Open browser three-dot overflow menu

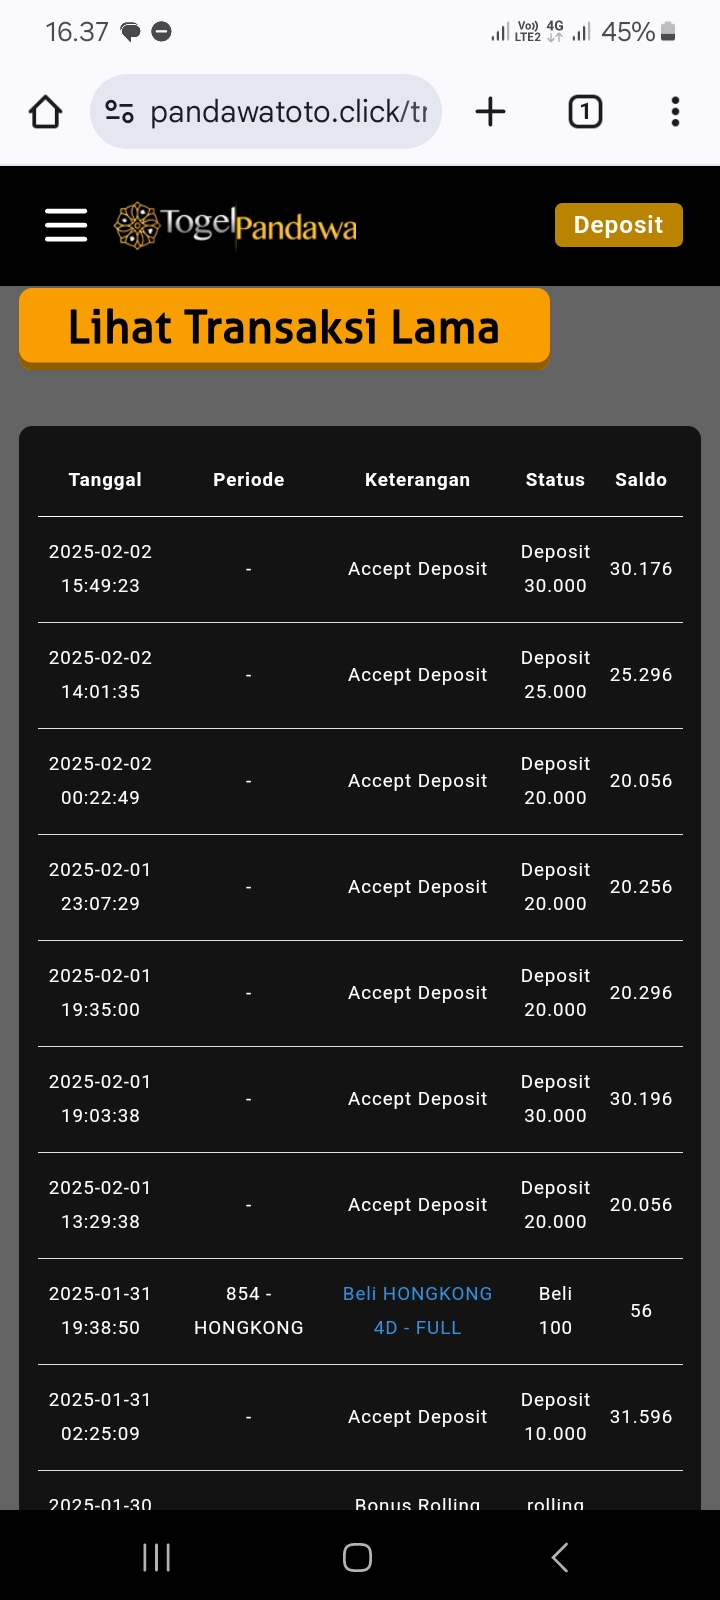coord(675,112)
